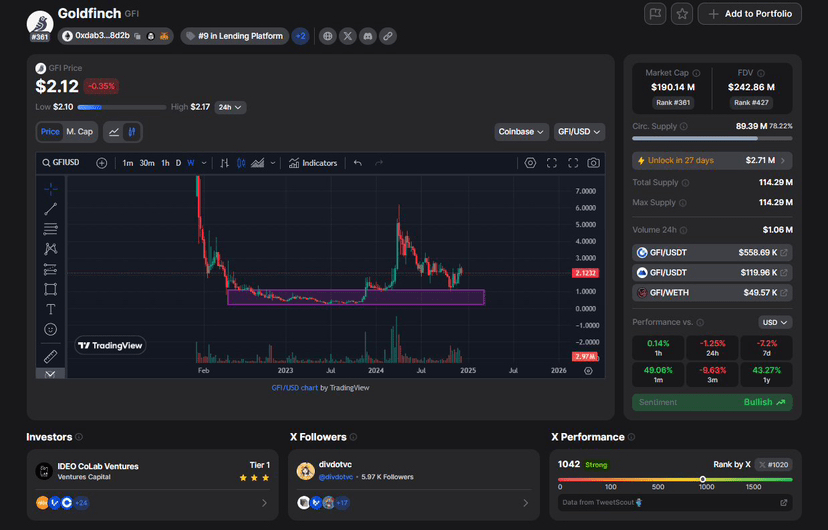Select the trend line drawing tool

[x=50, y=208]
